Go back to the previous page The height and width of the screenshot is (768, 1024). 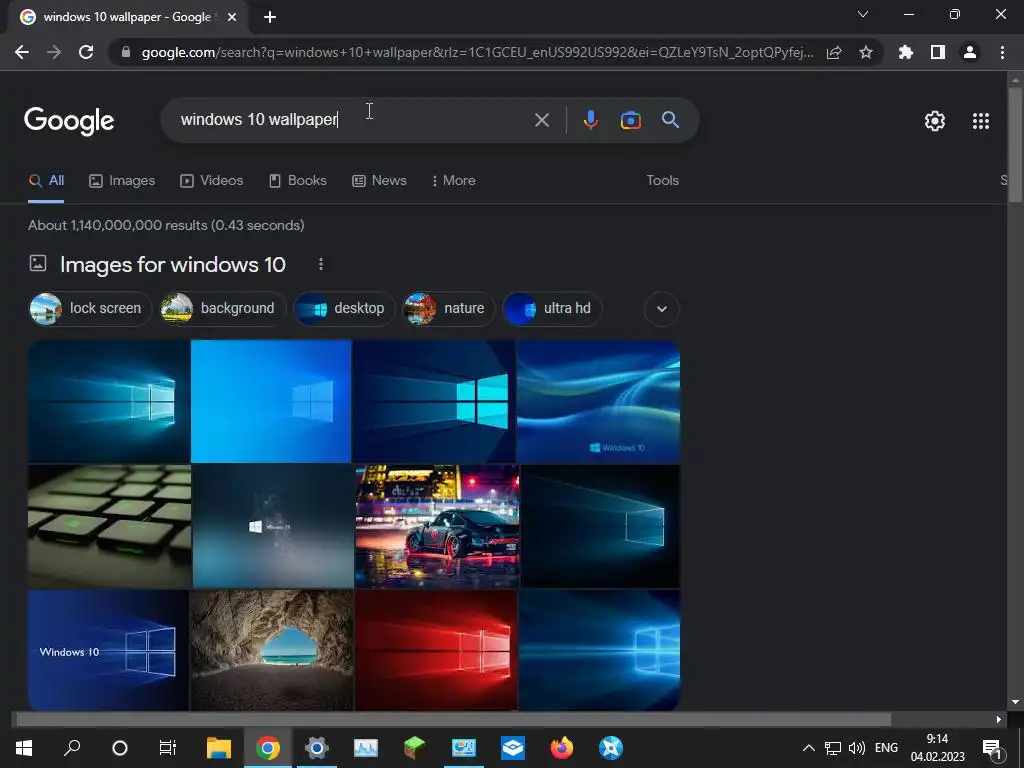(x=22, y=52)
